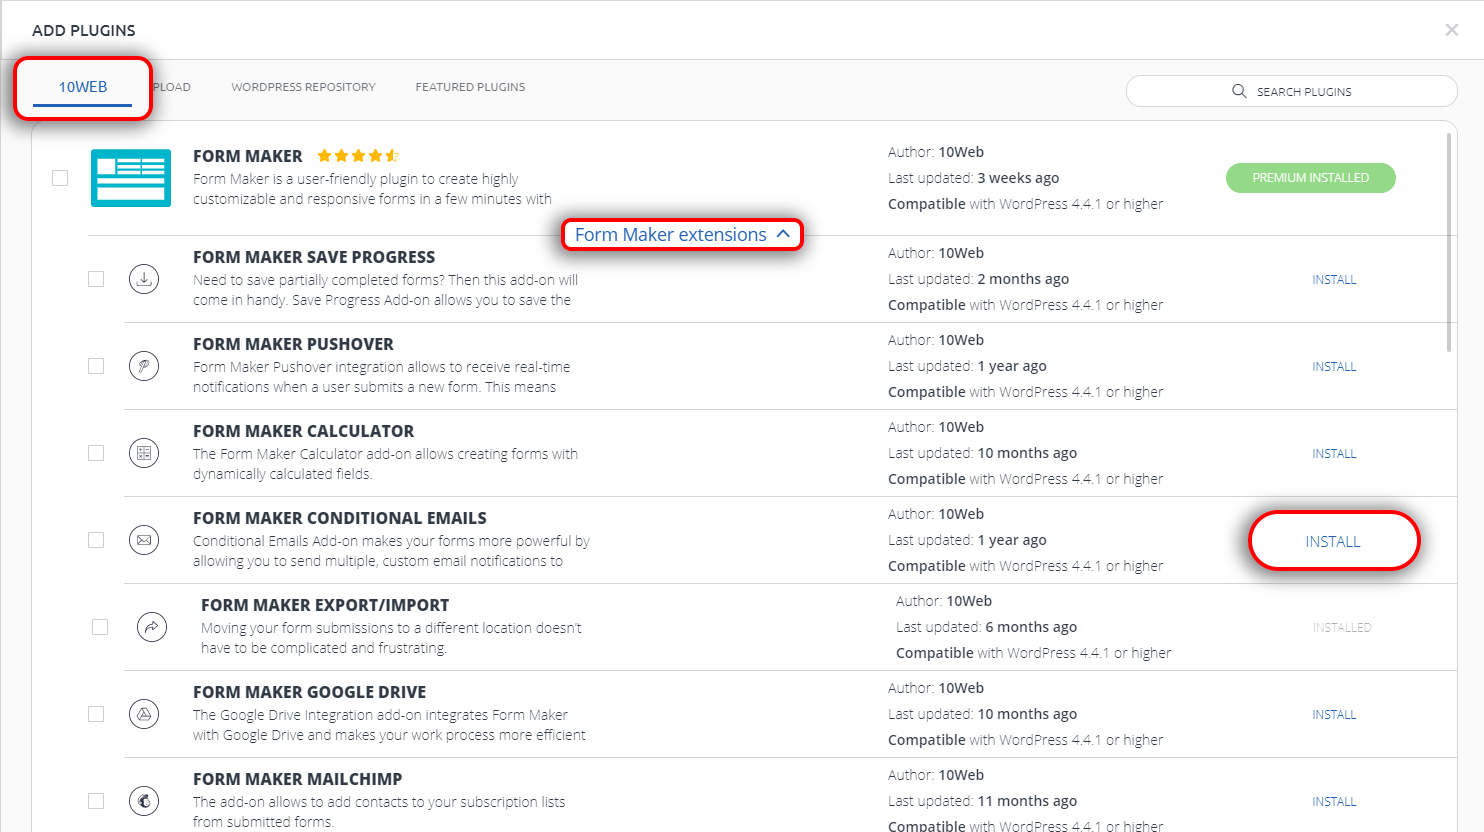The height and width of the screenshot is (832, 1484).
Task: Click the FORM MAKER MAILCHIMP title
Action: pyautogui.click(x=297, y=779)
